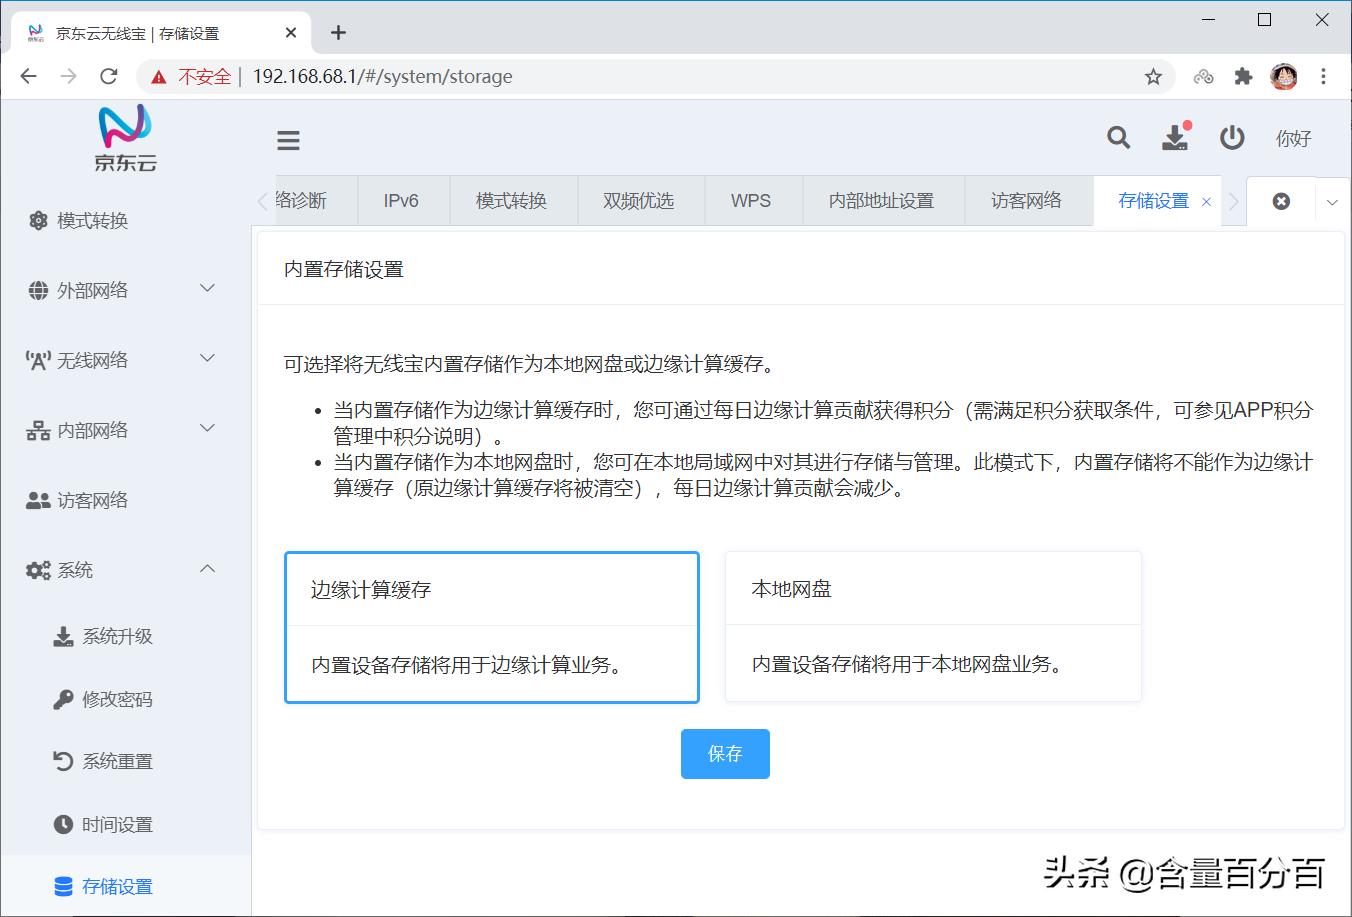Viewport: 1352px width, 917px height.
Task: Open the IPv6 tab
Action: [402, 200]
